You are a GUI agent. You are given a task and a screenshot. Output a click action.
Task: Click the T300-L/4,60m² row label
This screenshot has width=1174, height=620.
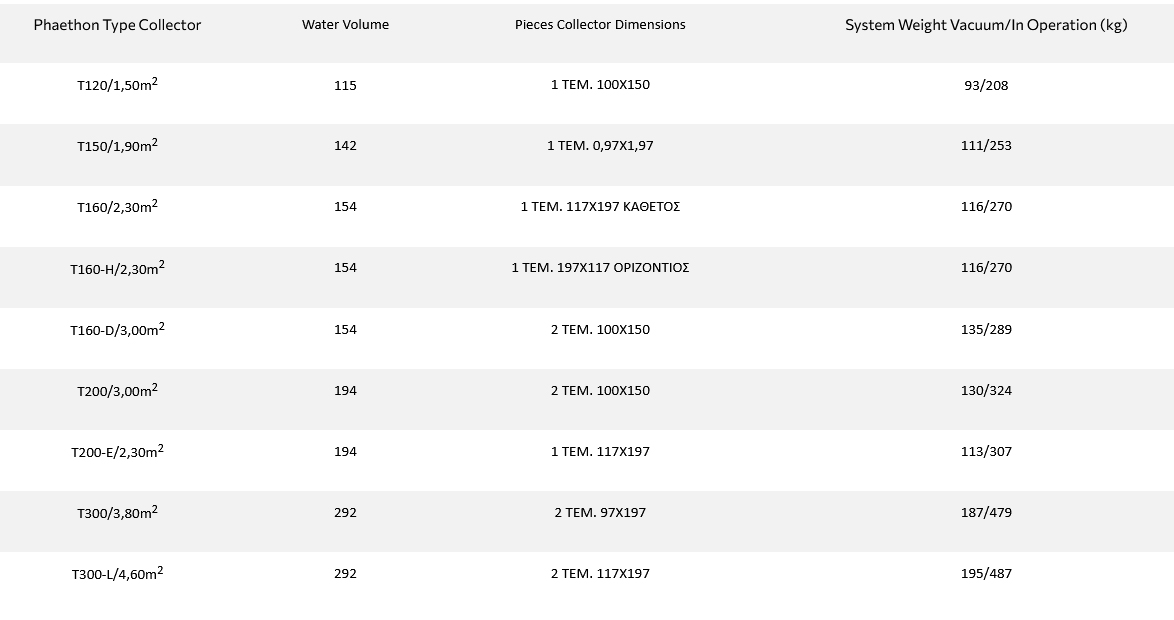(117, 574)
